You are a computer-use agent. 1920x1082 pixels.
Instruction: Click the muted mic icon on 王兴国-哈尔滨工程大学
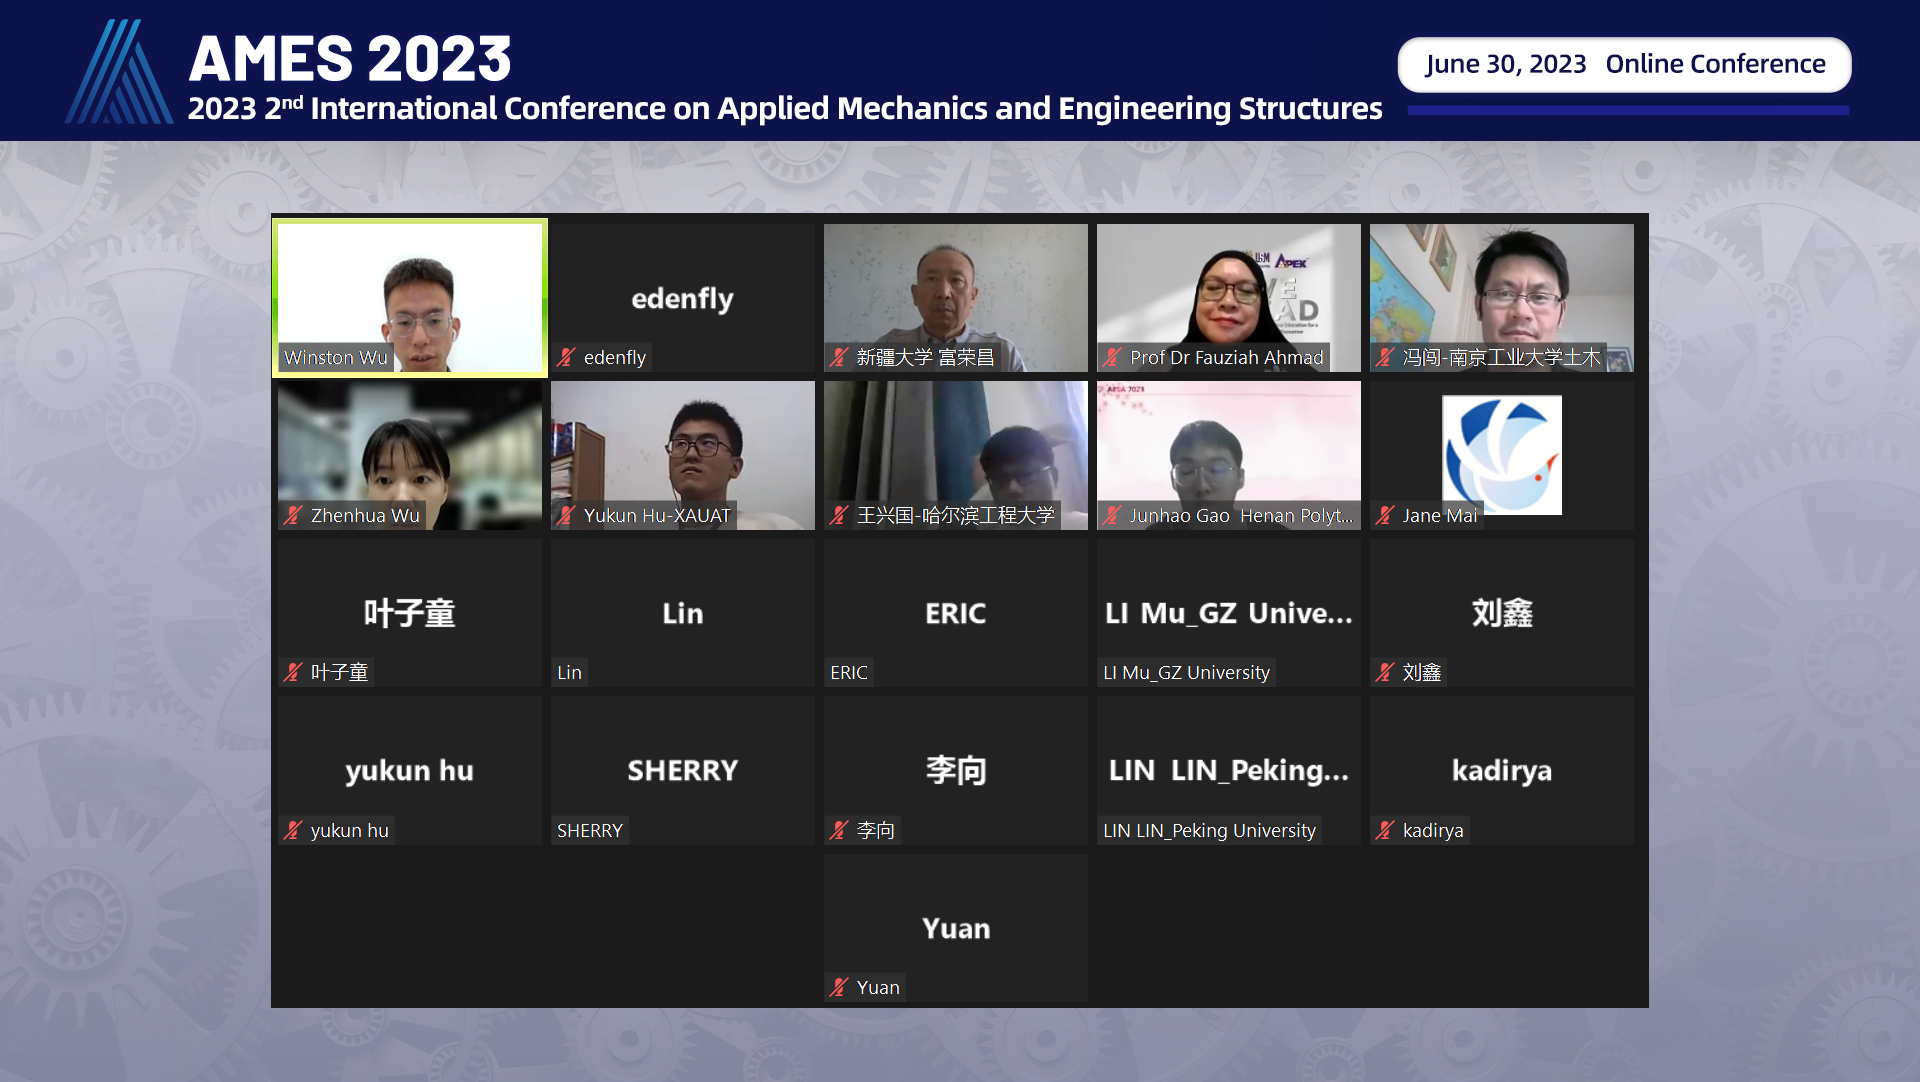point(840,515)
